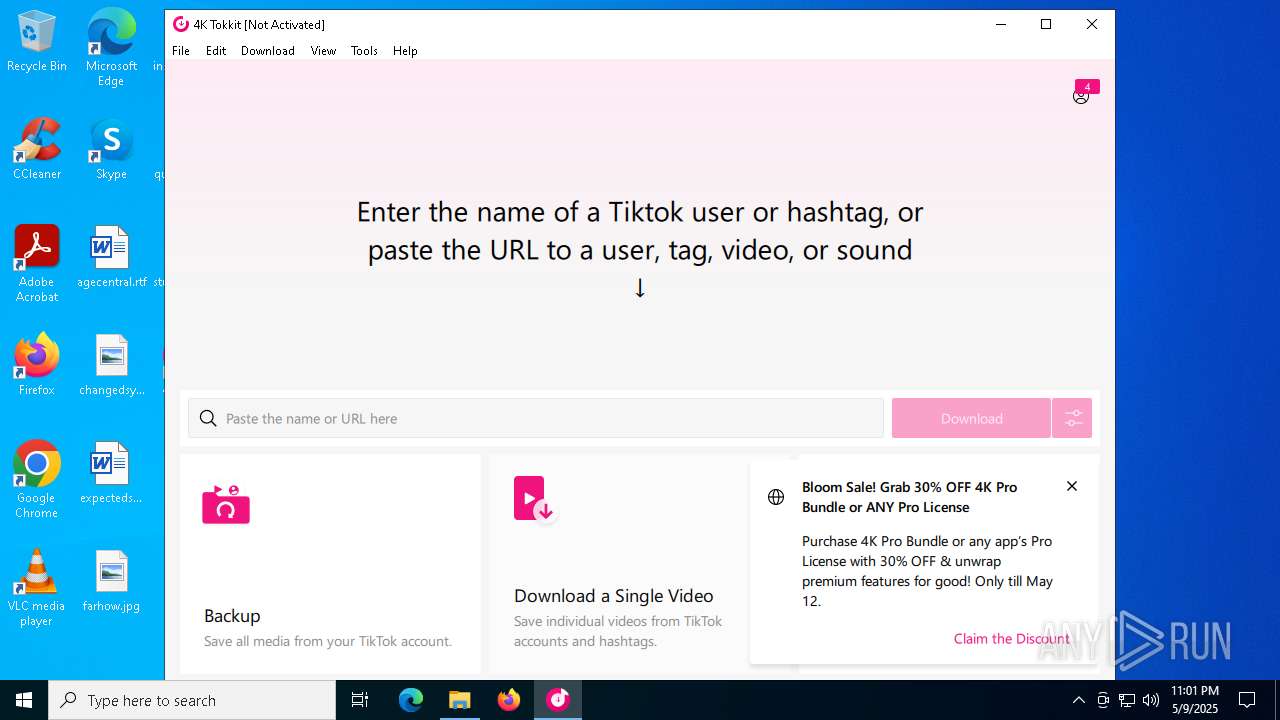Image resolution: width=1280 pixels, height=720 pixels.
Task: Open File Explorer from the taskbar
Action: [x=459, y=700]
